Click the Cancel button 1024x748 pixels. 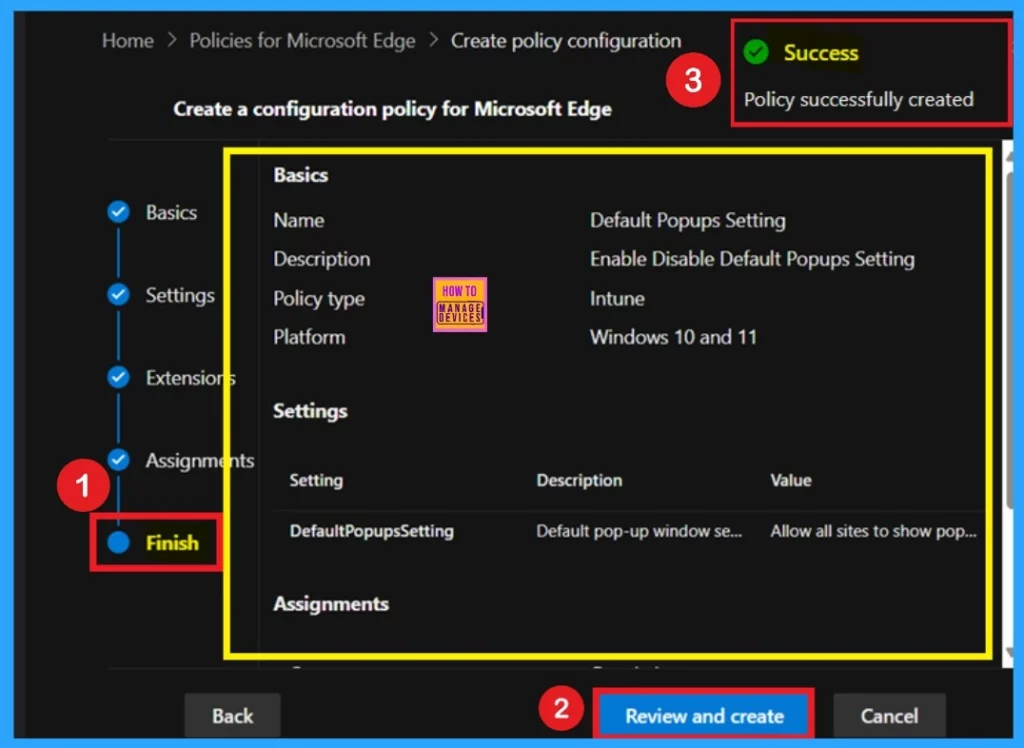pos(889,716)
